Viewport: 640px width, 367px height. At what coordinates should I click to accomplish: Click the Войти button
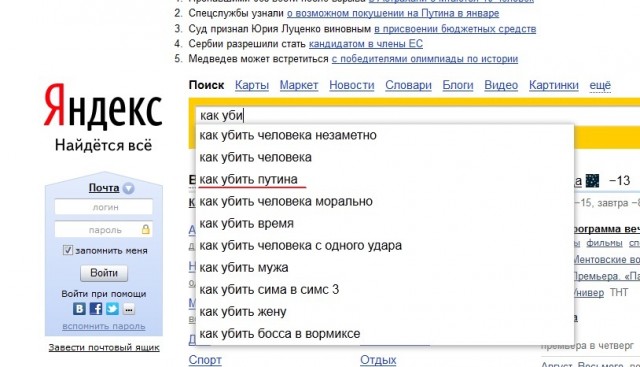[104, 273]
